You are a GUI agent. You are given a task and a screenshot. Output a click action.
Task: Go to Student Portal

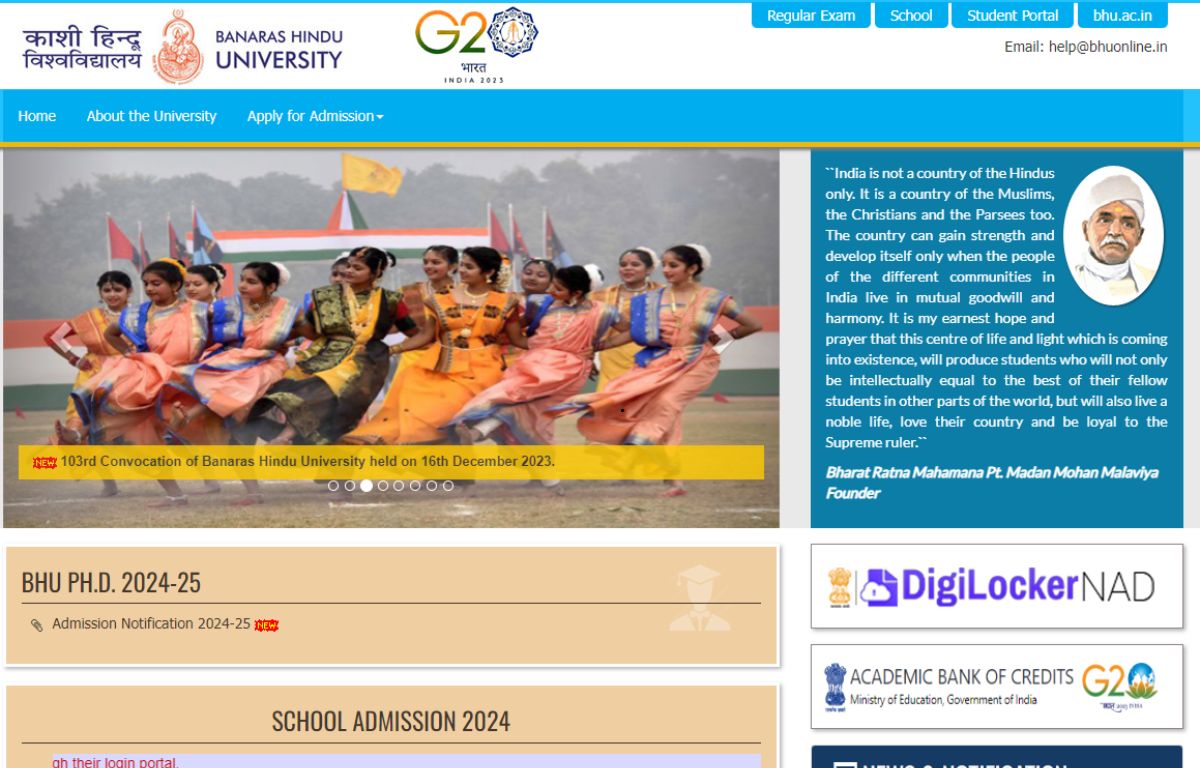tap(1012, 15)
